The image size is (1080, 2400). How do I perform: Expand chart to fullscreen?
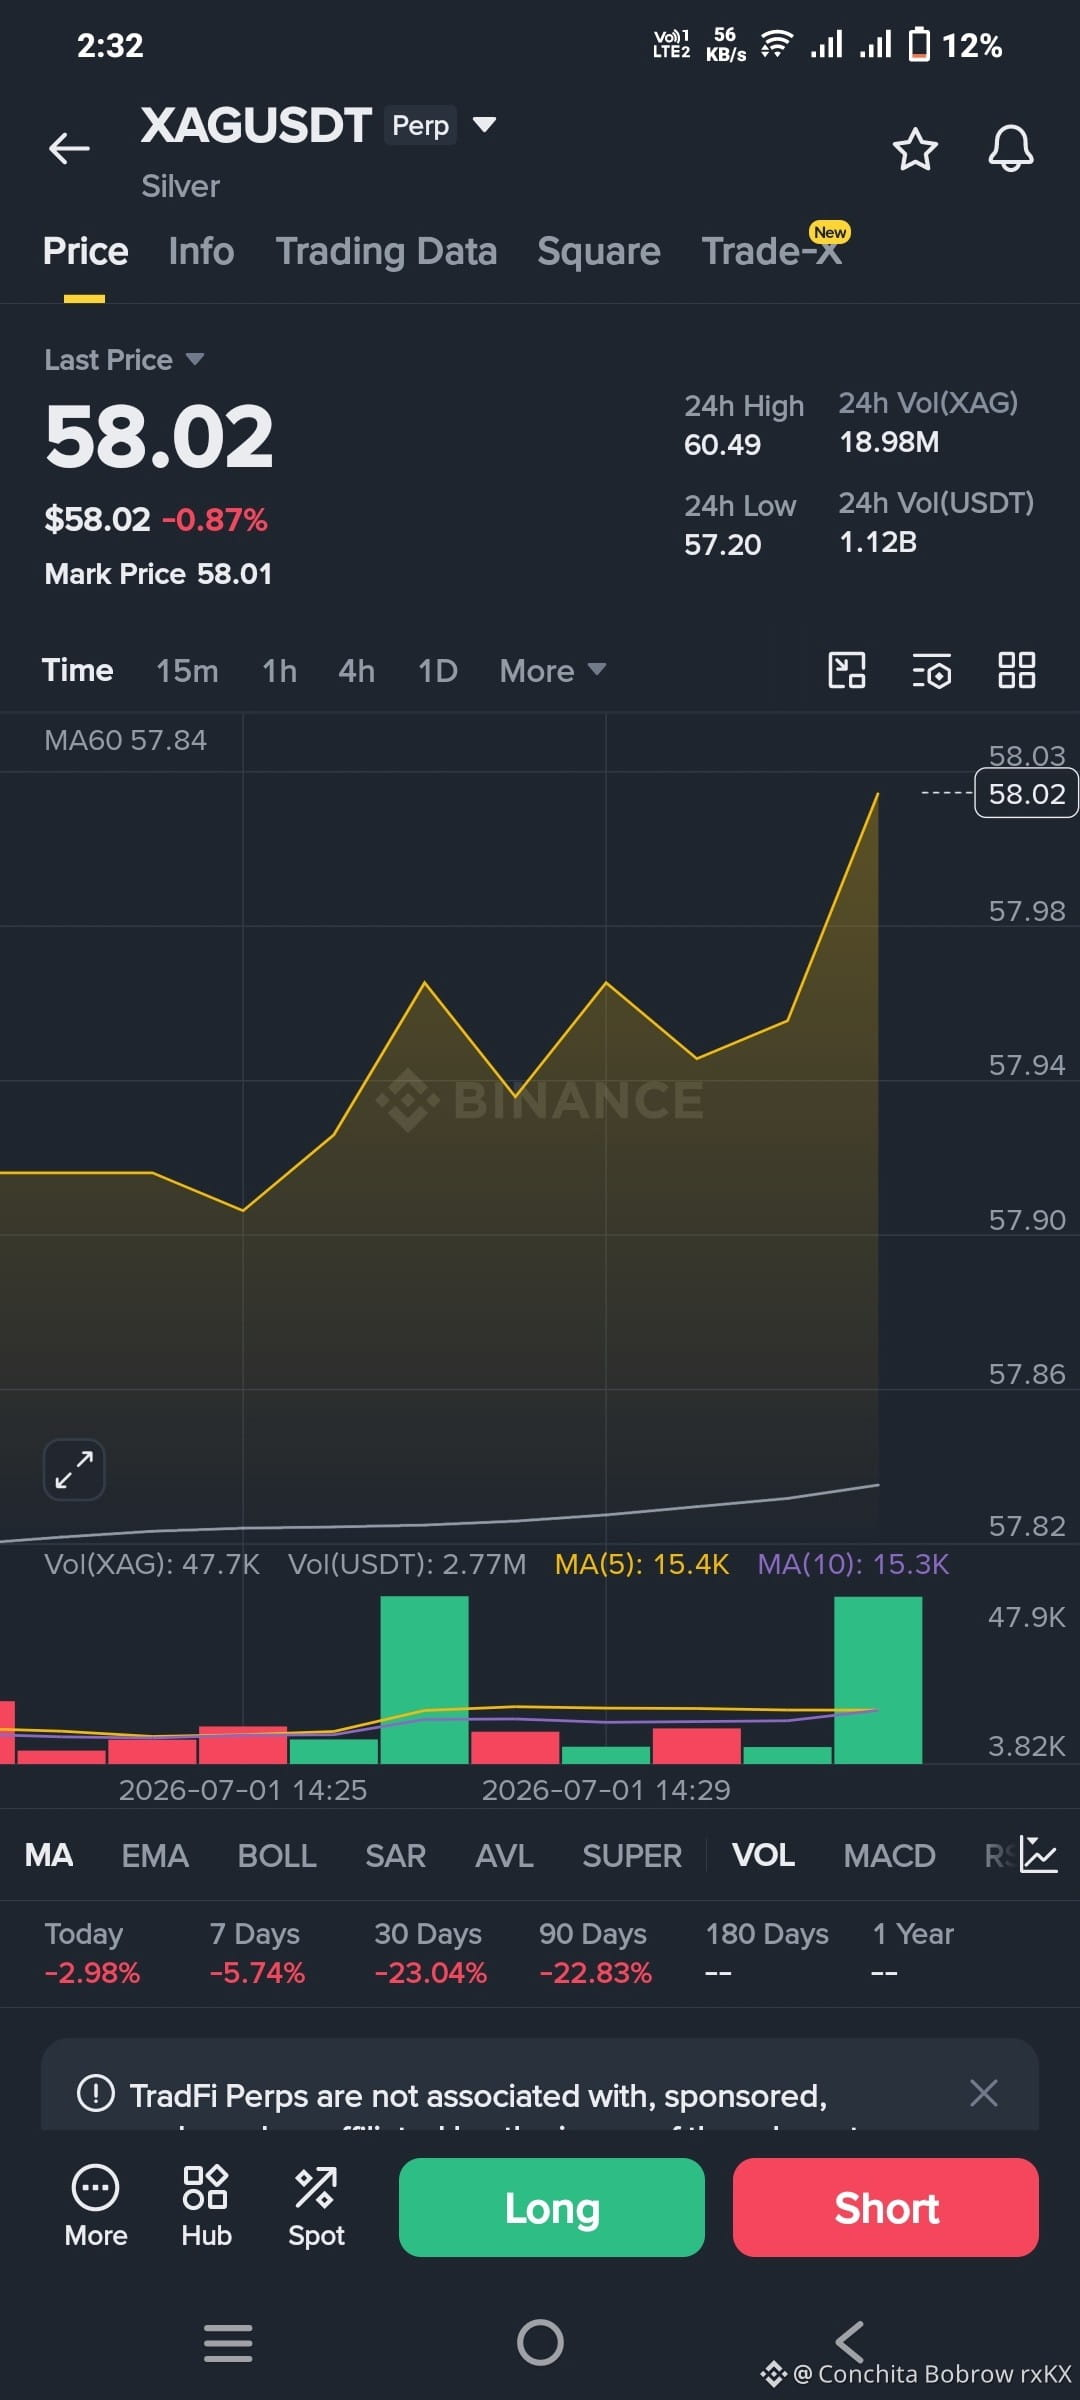pos(74,1469)
